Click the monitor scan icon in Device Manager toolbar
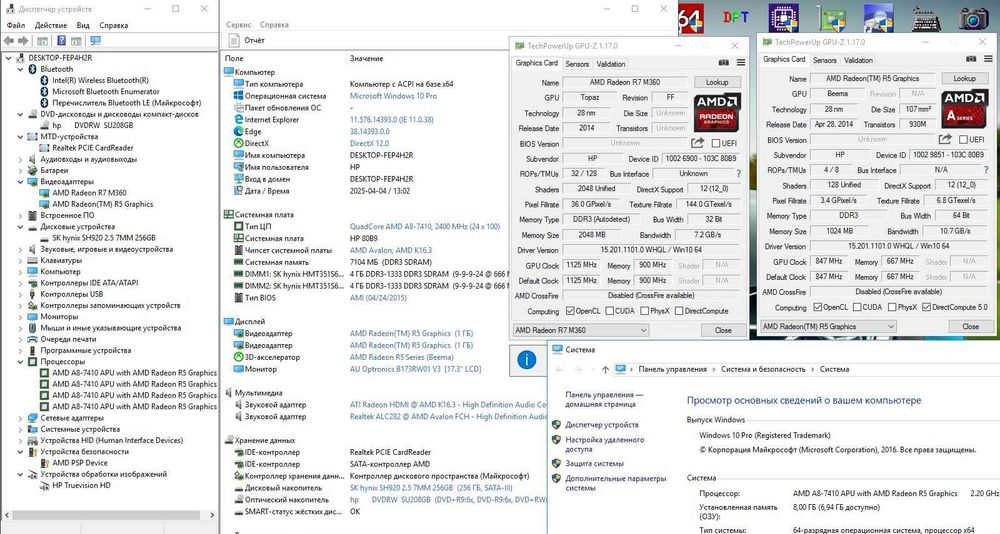Screen dimensions: 1000x534 point(96,41)
